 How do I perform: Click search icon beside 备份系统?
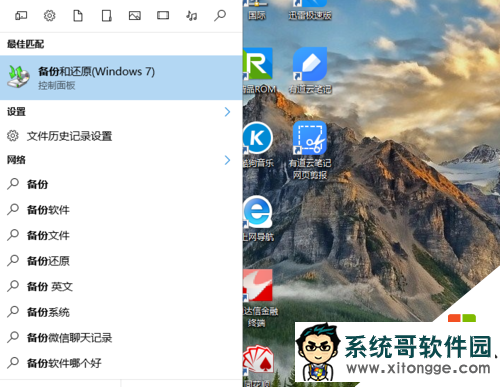[13, 311]
